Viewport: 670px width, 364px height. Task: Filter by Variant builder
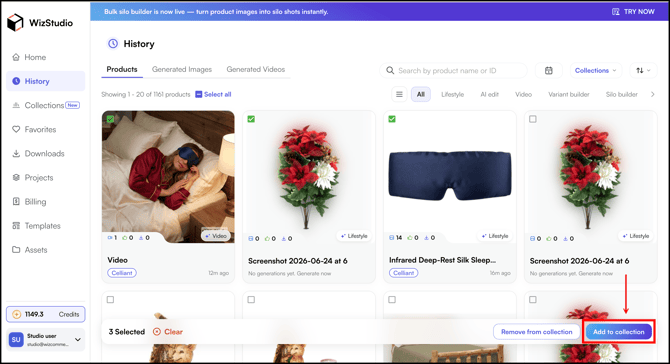pyautogui.click(x=569, y=94)
